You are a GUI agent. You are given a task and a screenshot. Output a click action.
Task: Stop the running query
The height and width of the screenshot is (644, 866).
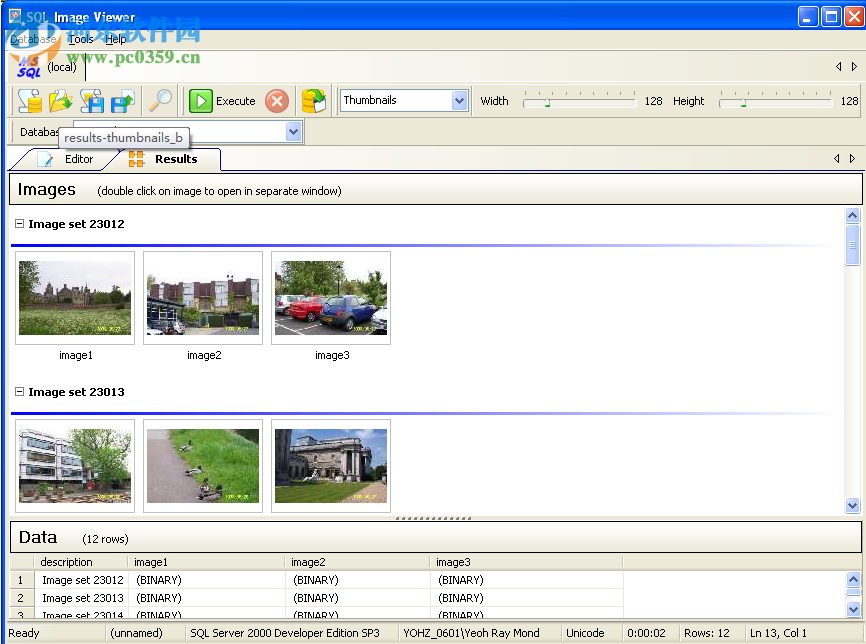click(x=276, y=101)
